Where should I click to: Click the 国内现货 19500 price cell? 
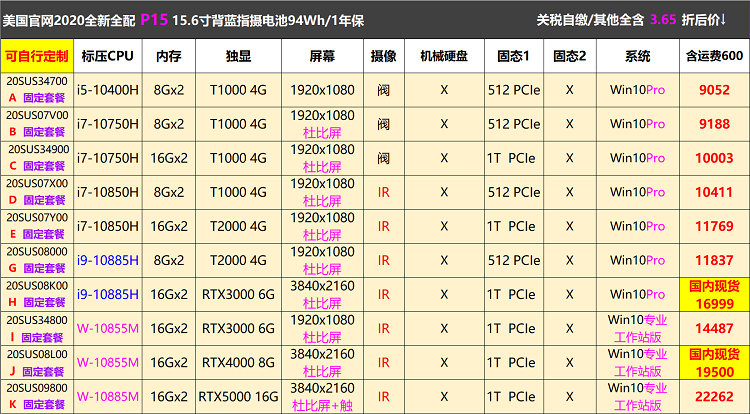point(715,362)
